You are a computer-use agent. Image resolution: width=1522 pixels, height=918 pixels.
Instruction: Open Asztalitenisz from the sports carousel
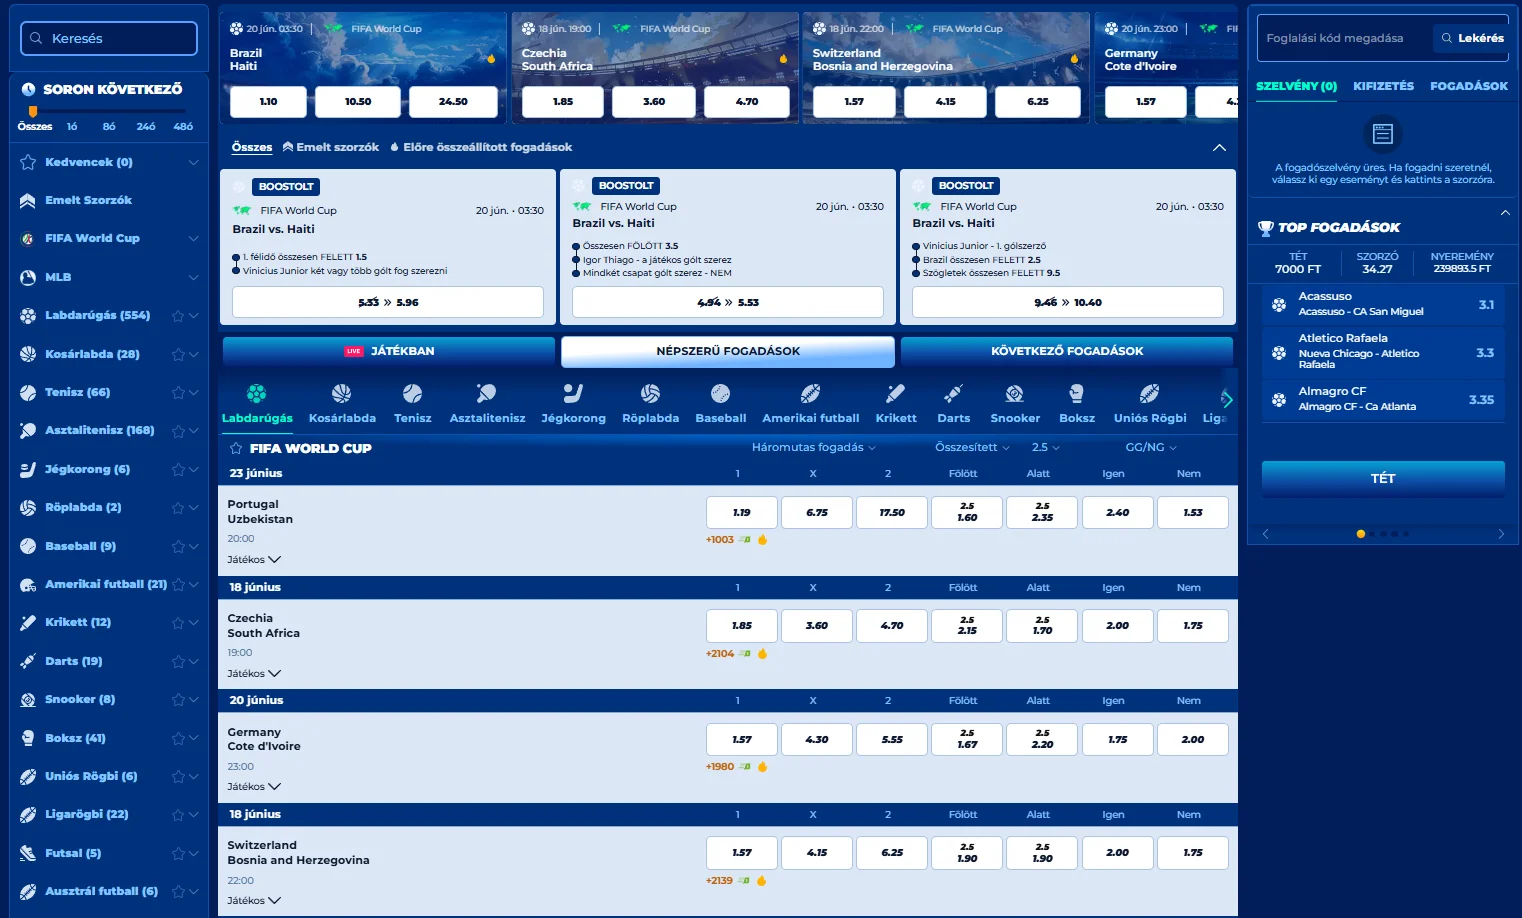click(x=487, y=394)
